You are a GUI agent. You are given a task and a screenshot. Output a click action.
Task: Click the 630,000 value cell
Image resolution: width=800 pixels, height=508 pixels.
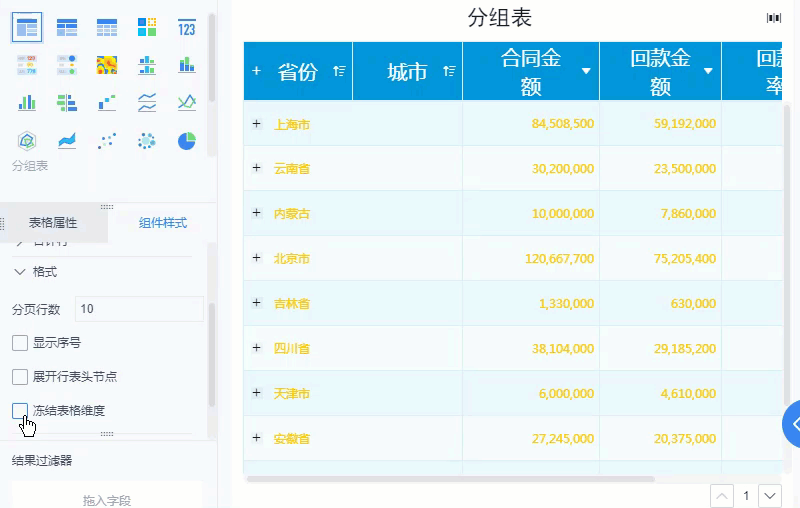[693, 304]
